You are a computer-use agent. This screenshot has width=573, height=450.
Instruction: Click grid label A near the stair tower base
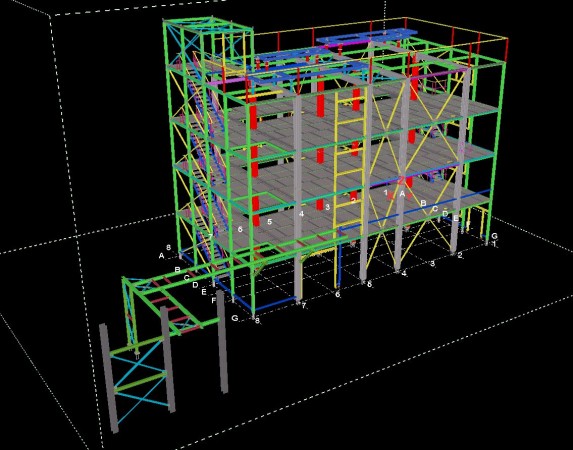(161, 256)
